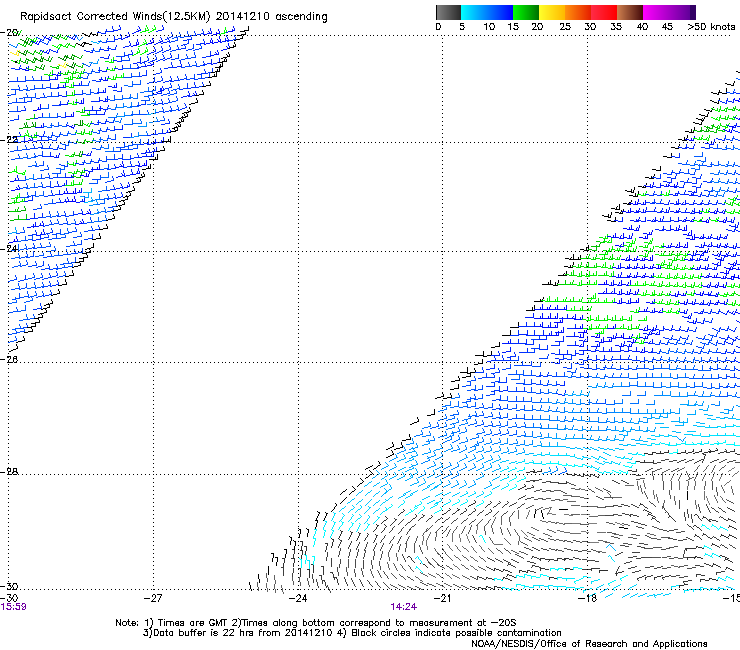Click the NOAA/NESDIS Office of Research credit

(x=589, y=644)
